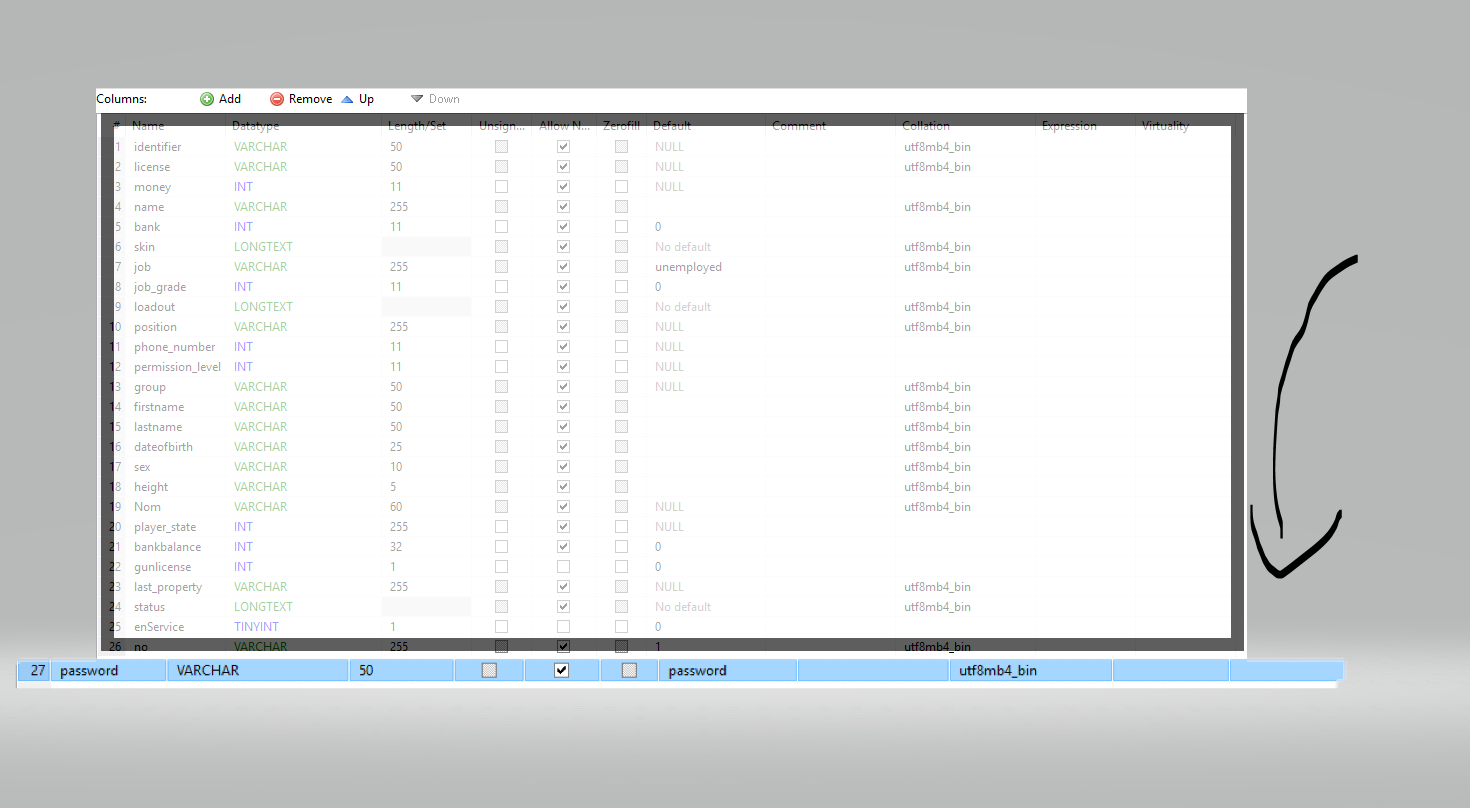
Task: Move column up with blue Up arrow
Action: (x=347, y=99)
